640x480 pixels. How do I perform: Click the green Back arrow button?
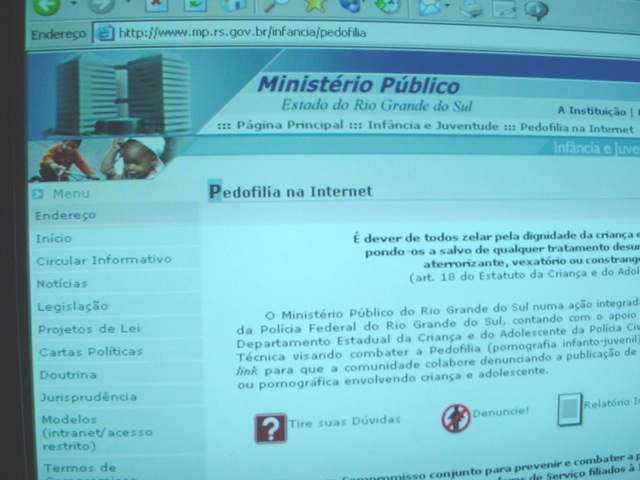46,6
